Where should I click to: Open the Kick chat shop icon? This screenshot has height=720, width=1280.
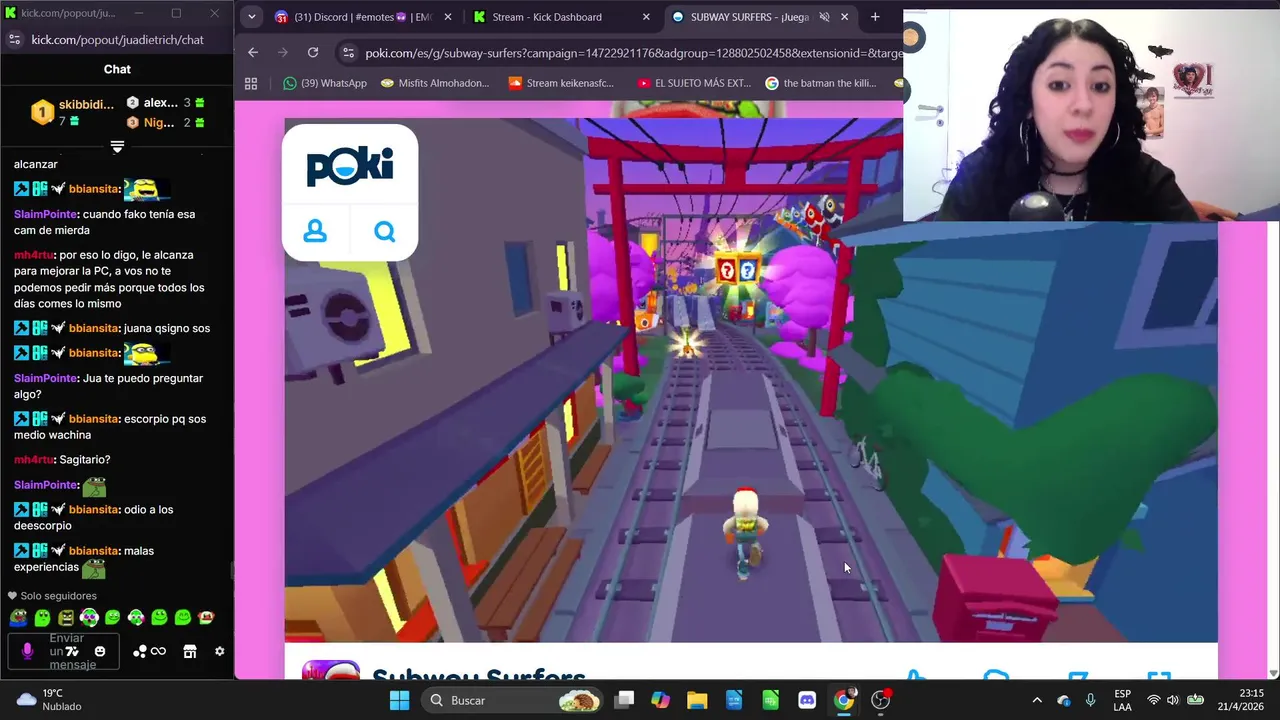click(190, 651)
